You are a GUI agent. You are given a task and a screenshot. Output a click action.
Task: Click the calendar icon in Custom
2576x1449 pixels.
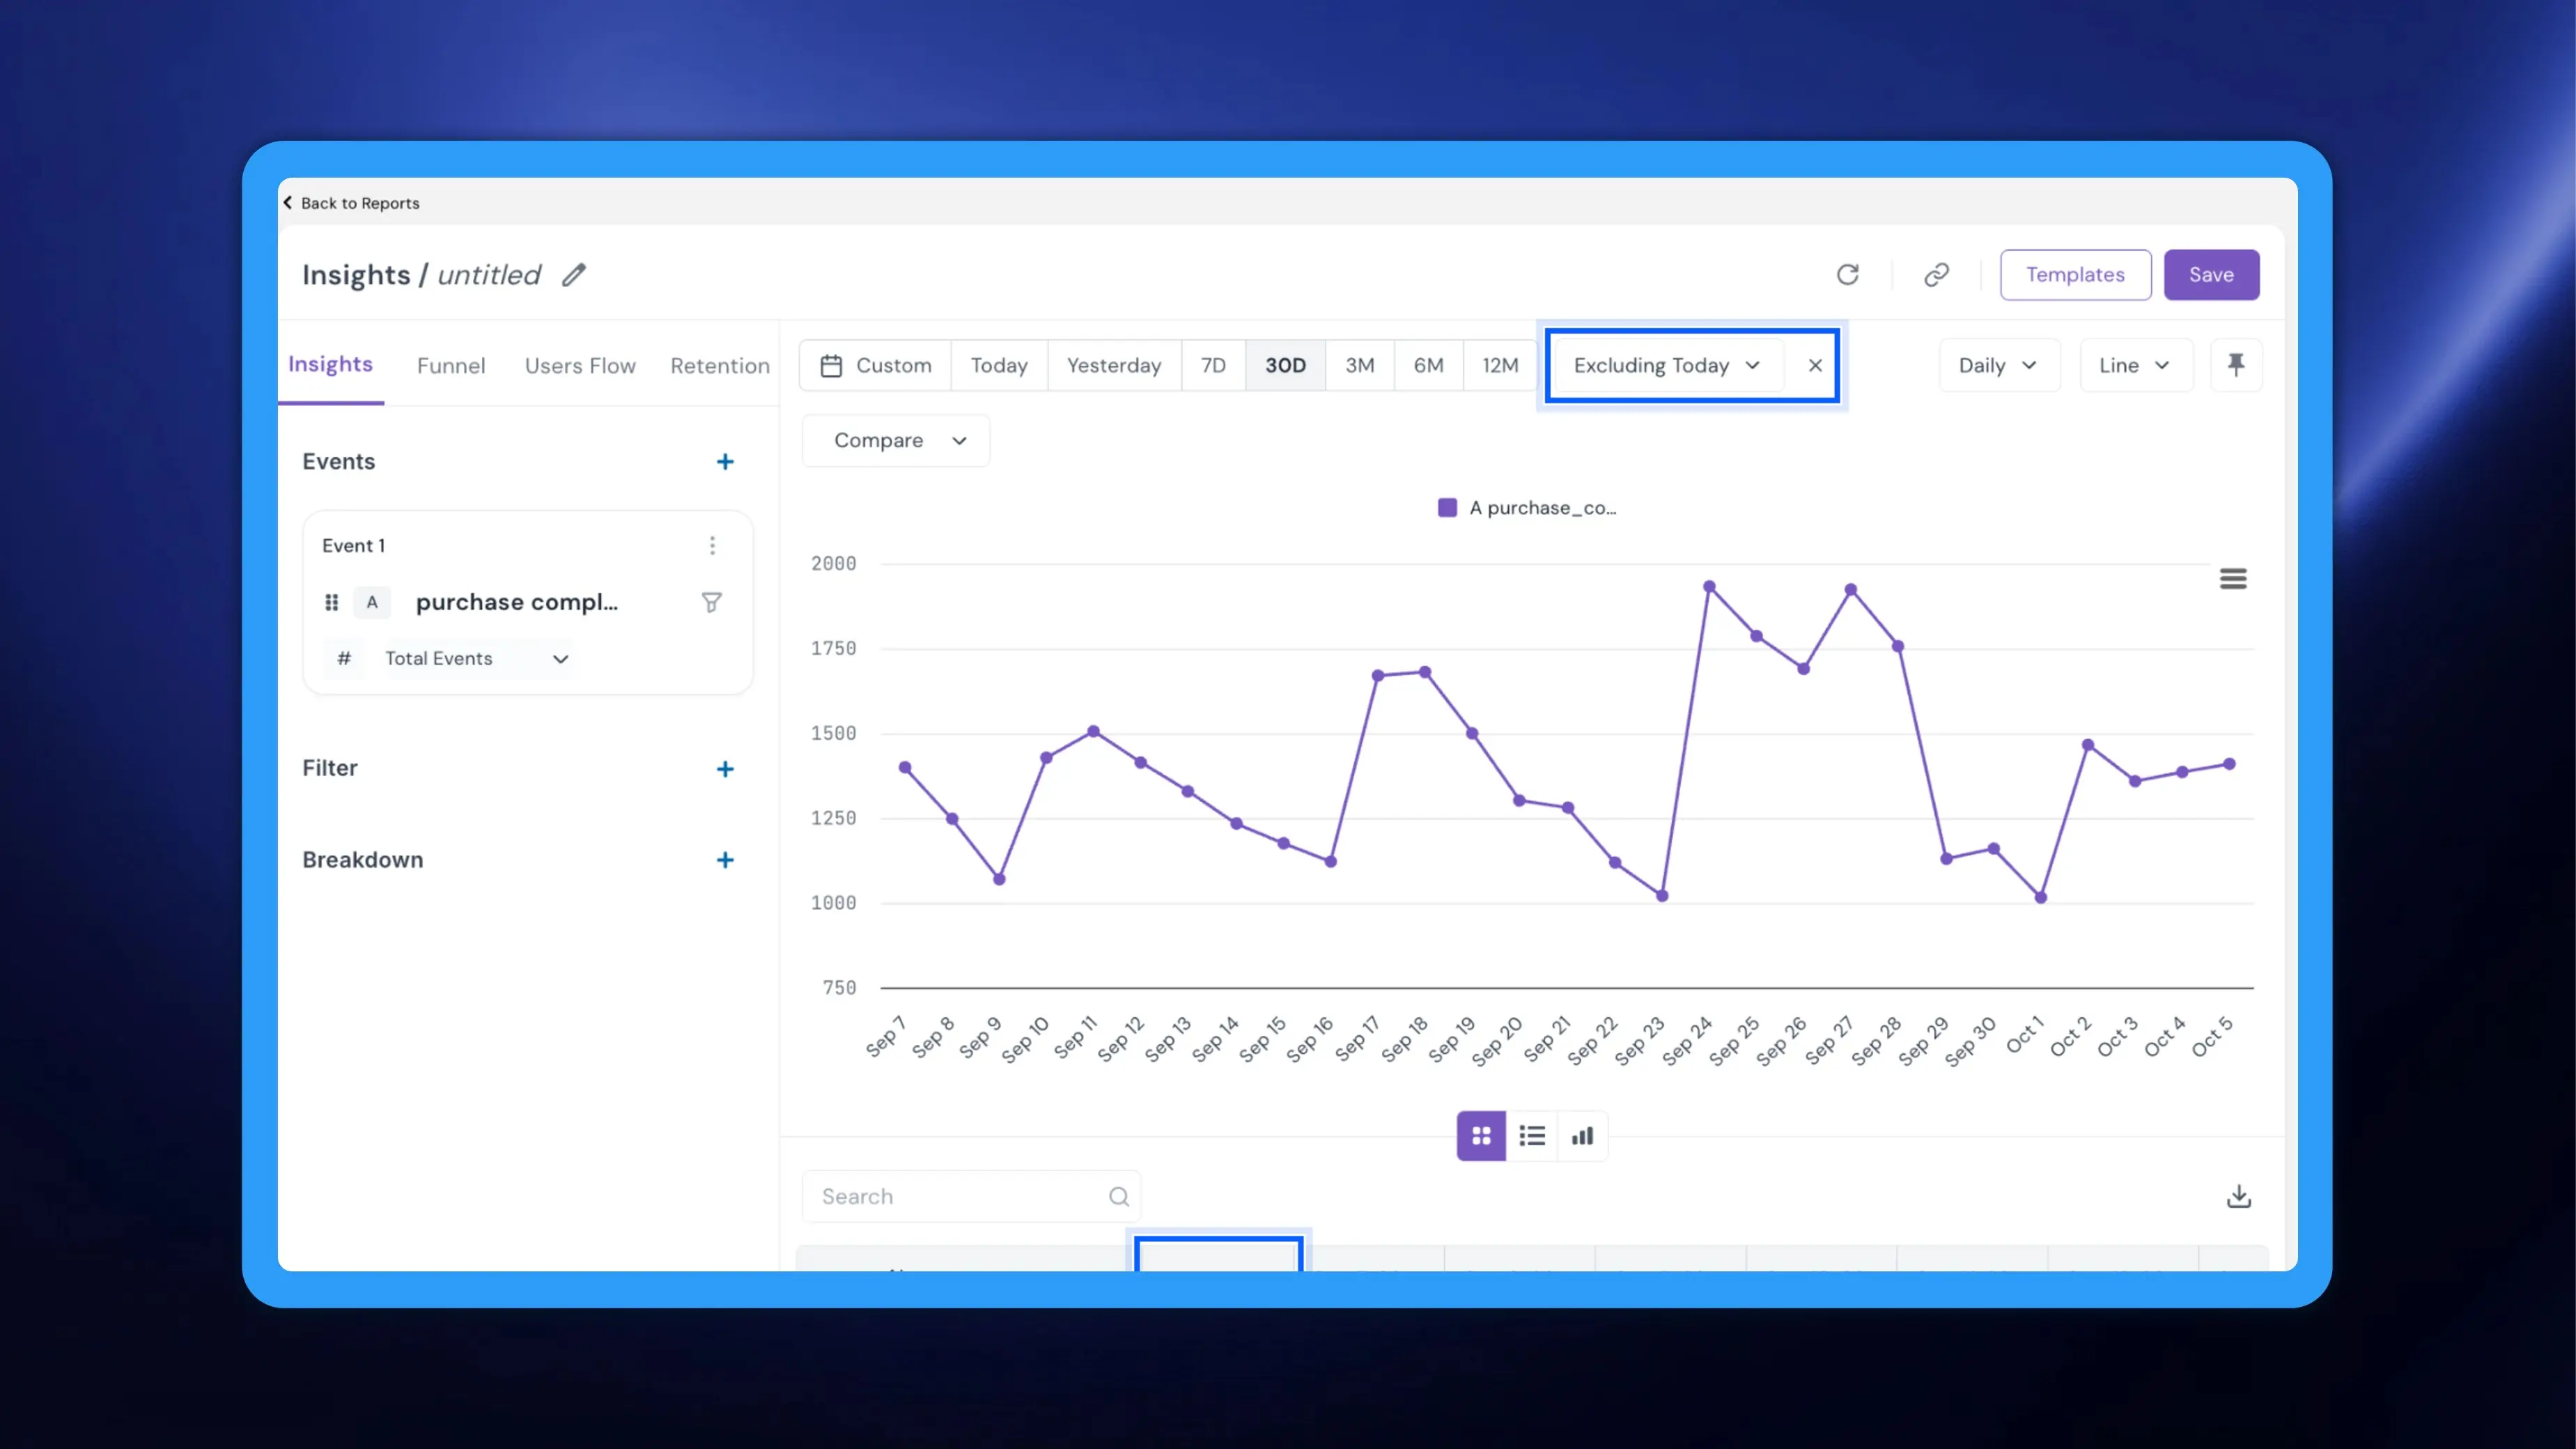click(x=831, y=366)
